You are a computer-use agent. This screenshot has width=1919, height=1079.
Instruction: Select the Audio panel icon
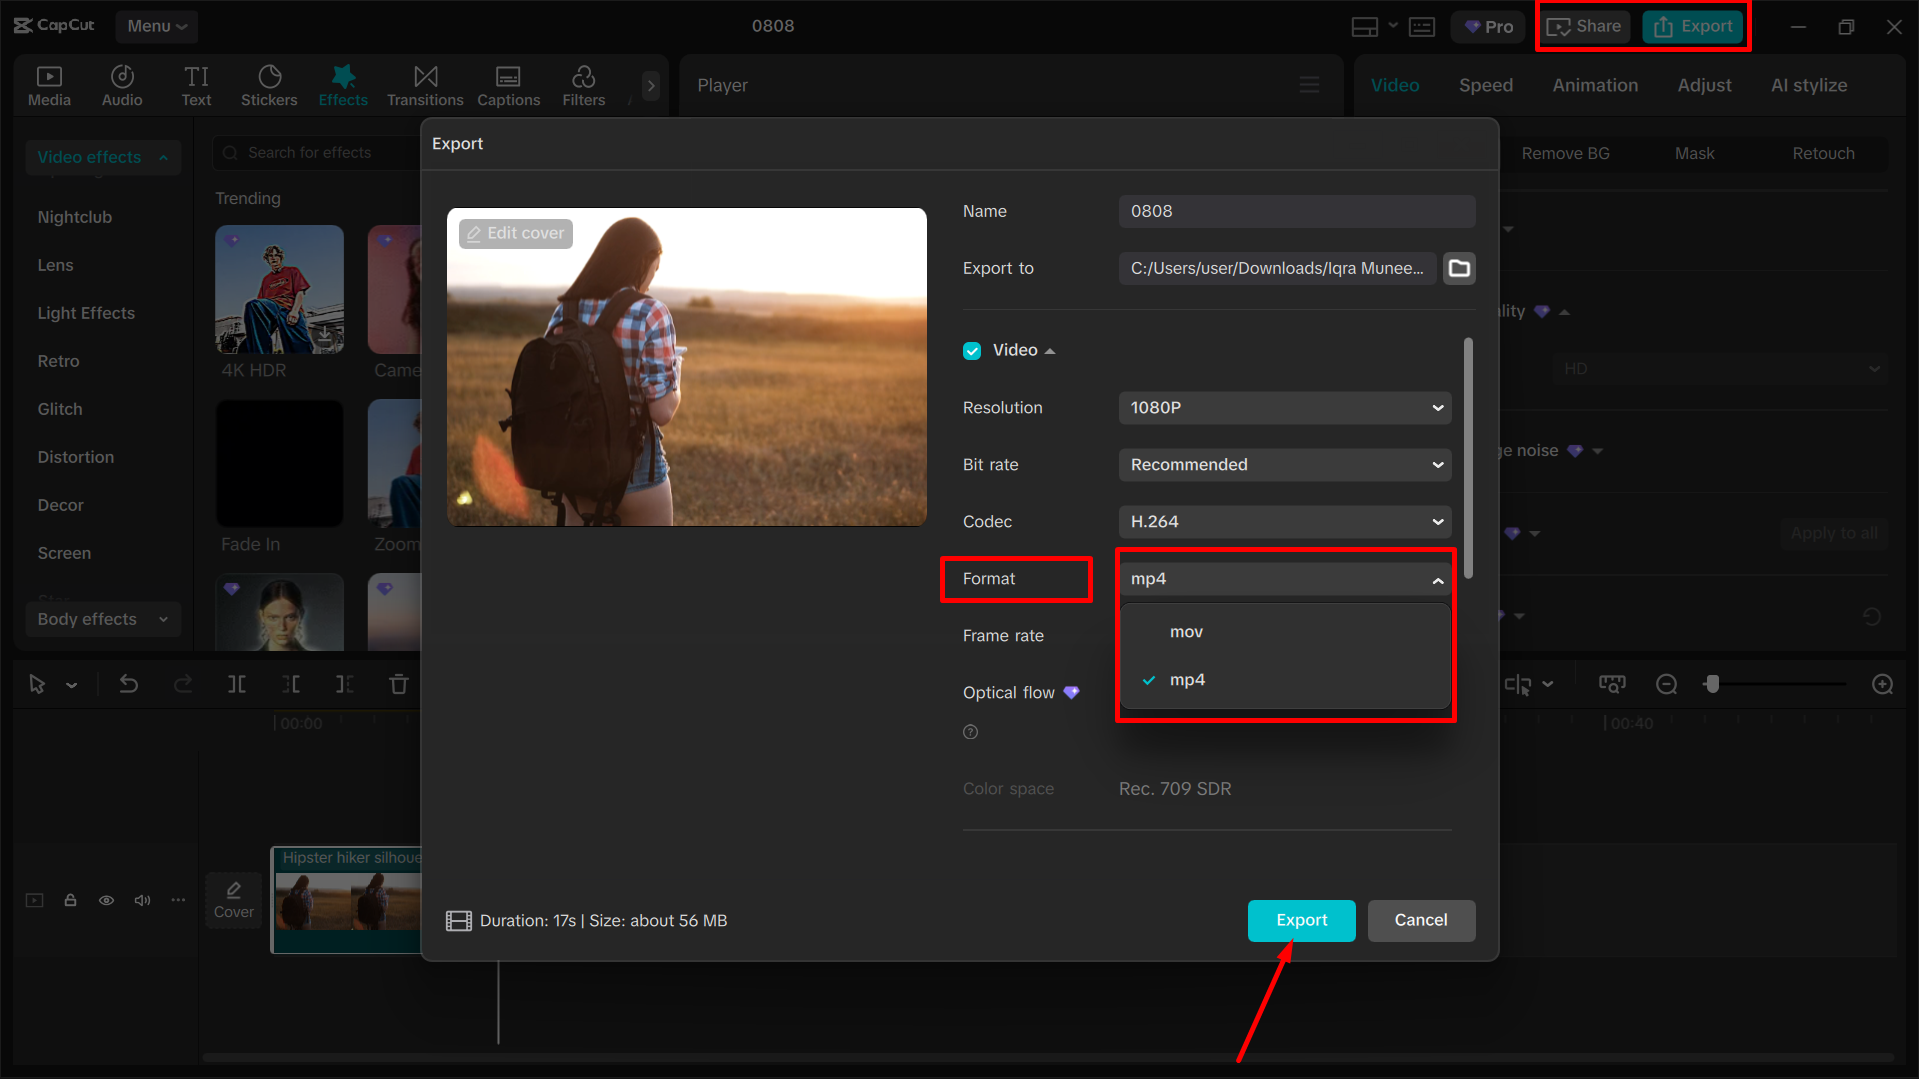(122, 85)
